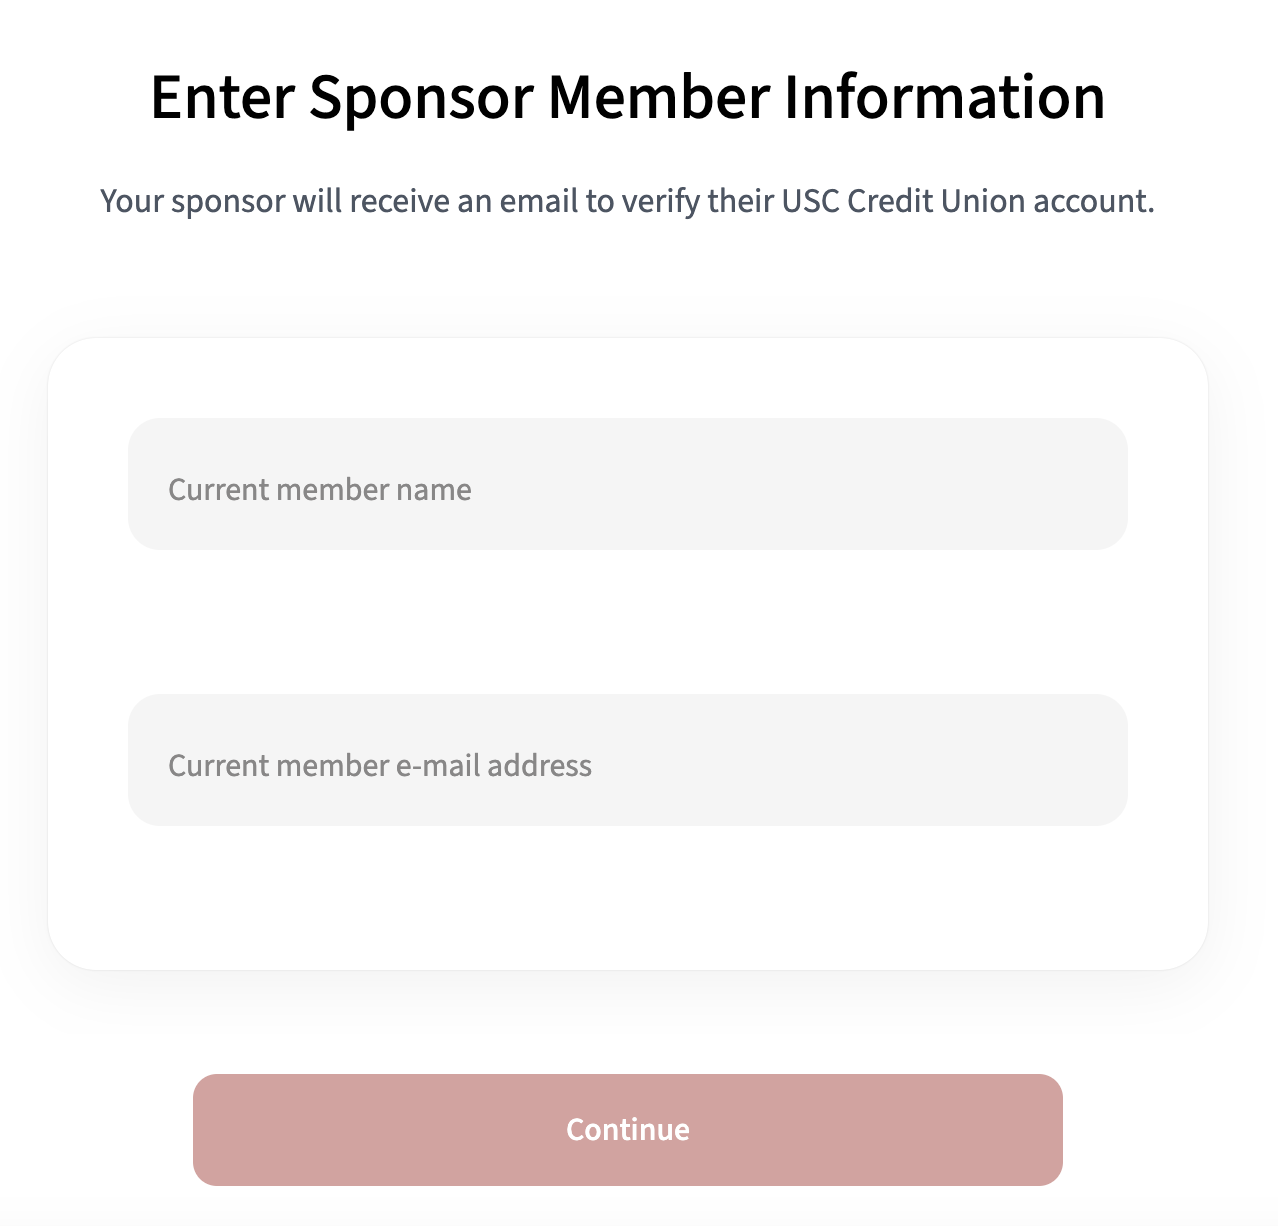This screenshot has width=1278, height=1226.
Task: Click the "Current member e-mail address" placeholder text
Action: pyautogui.click(x=380, y=765)
